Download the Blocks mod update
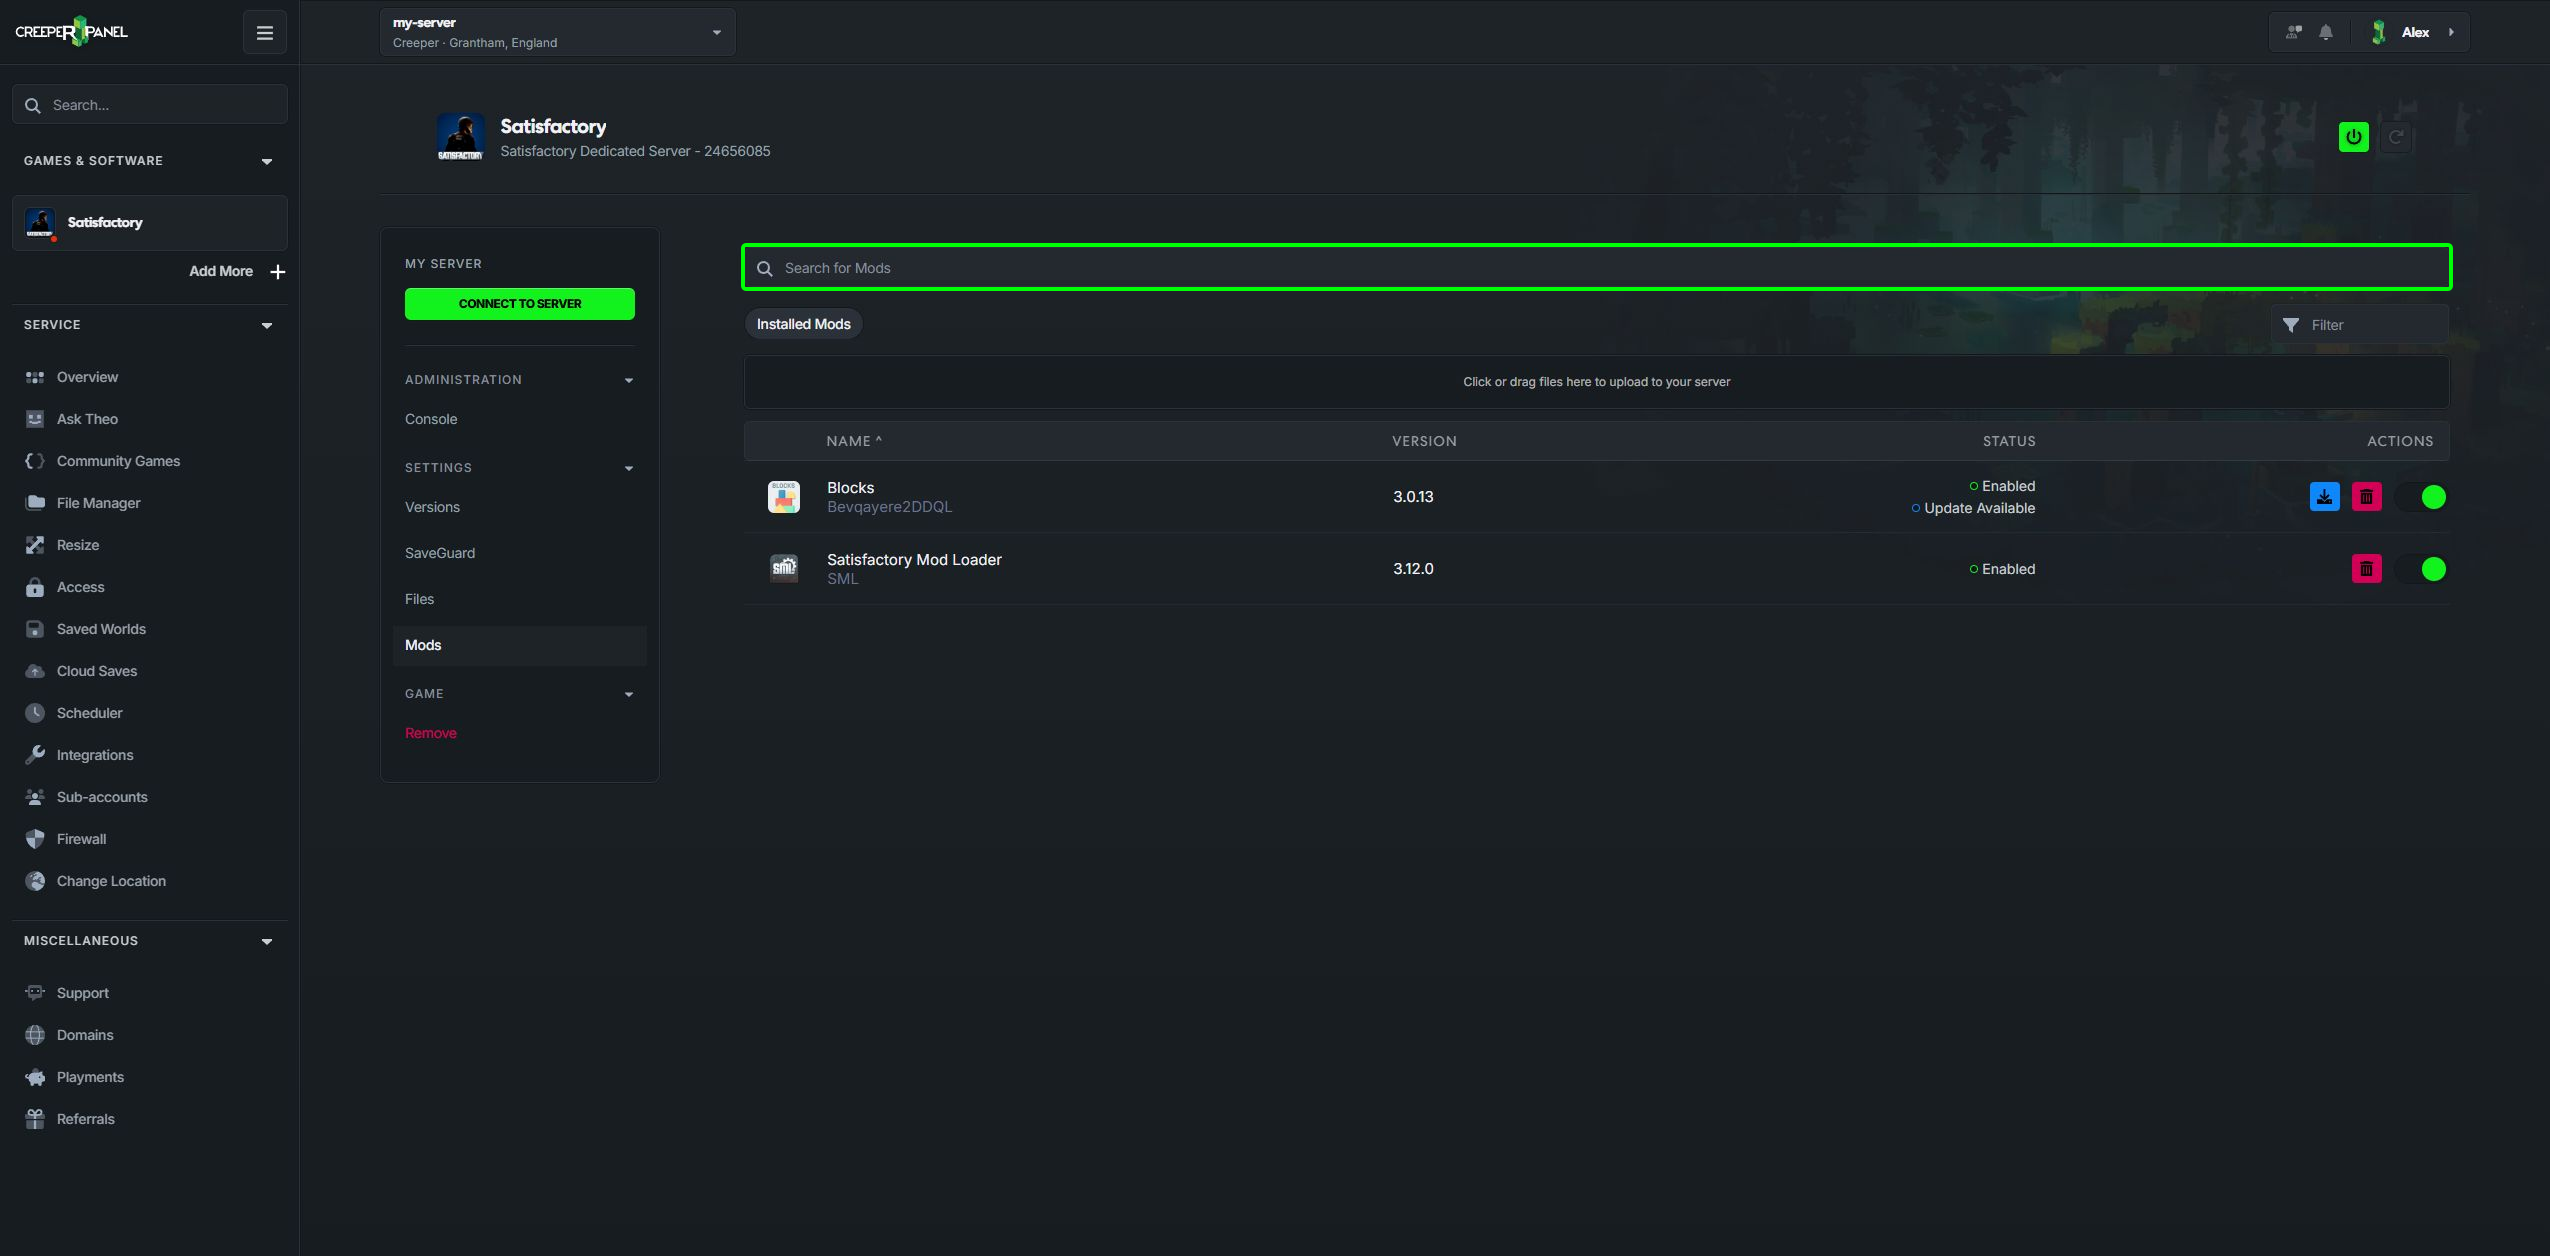Viewport: 2550px width, 1256px height. point(2324,497)
